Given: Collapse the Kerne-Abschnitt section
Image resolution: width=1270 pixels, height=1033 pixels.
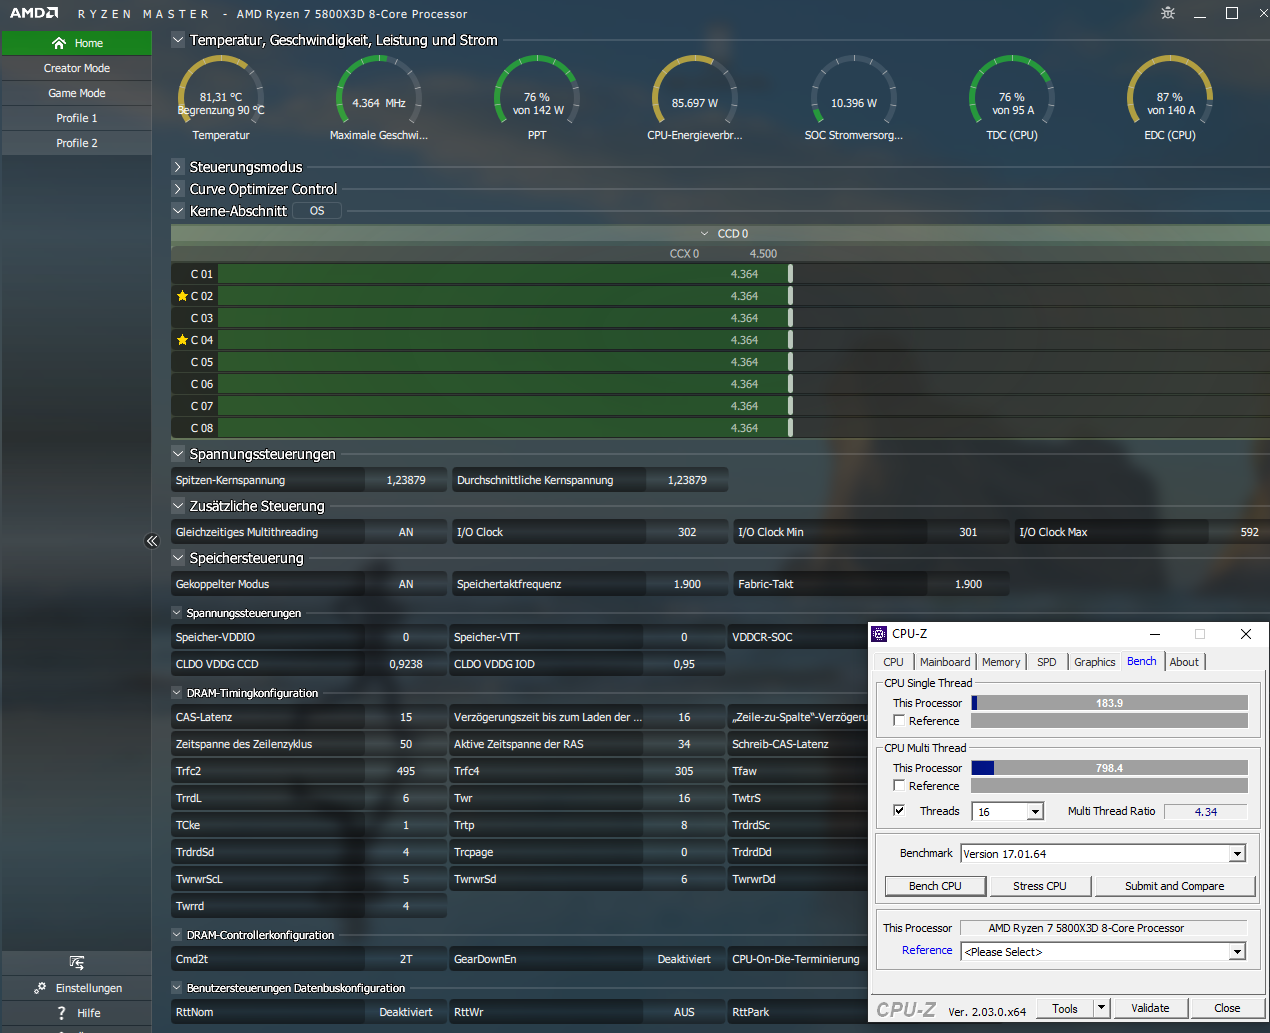Looking at the screenshot, I should tap(178, 211).
